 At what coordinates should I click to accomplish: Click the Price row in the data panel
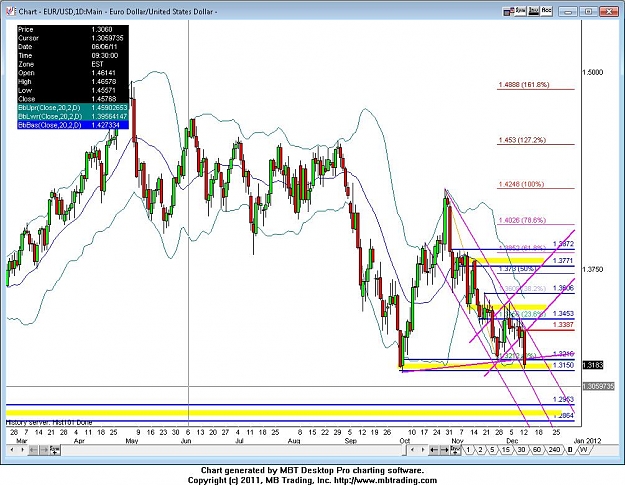[x=73, y=29]
